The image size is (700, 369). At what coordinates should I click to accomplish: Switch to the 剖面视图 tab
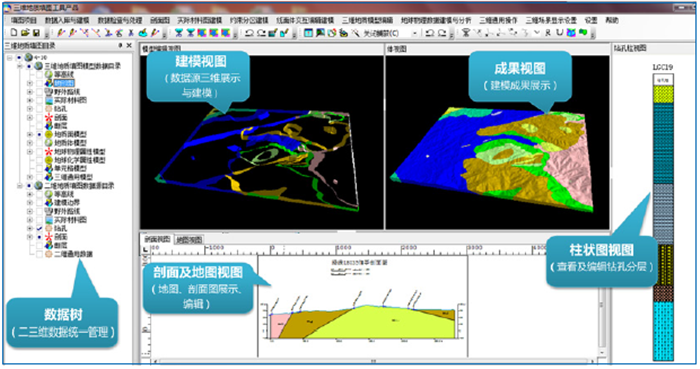pos(157,239)
